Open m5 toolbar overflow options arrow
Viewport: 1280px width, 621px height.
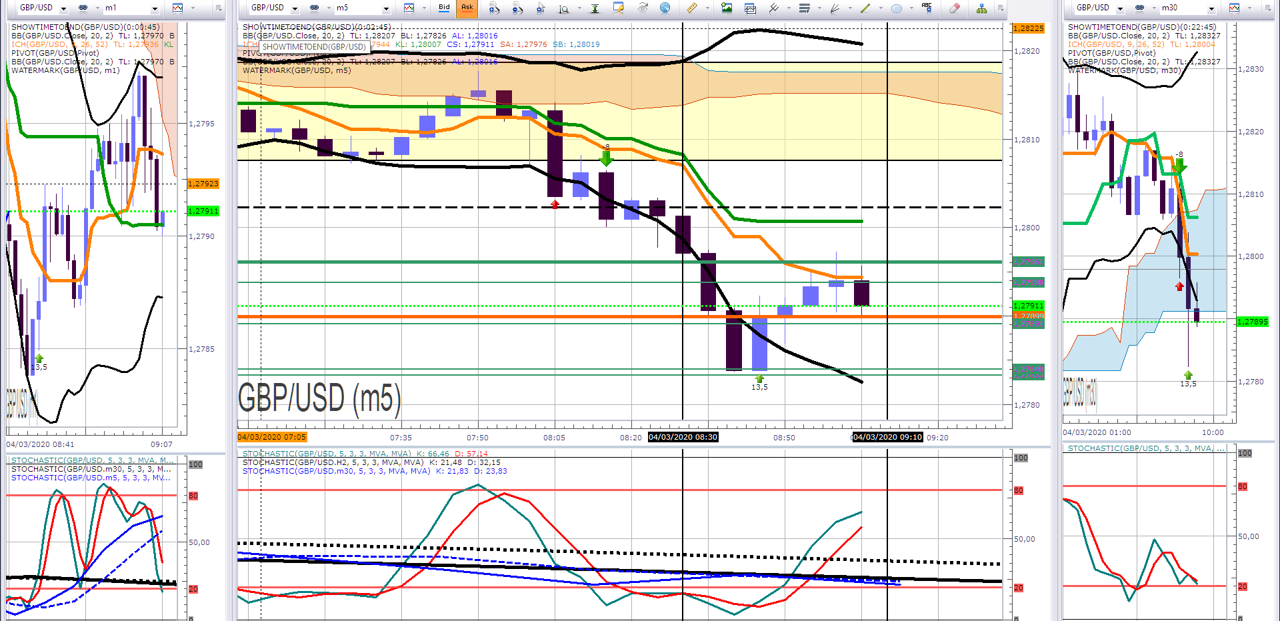[1000, 8]
